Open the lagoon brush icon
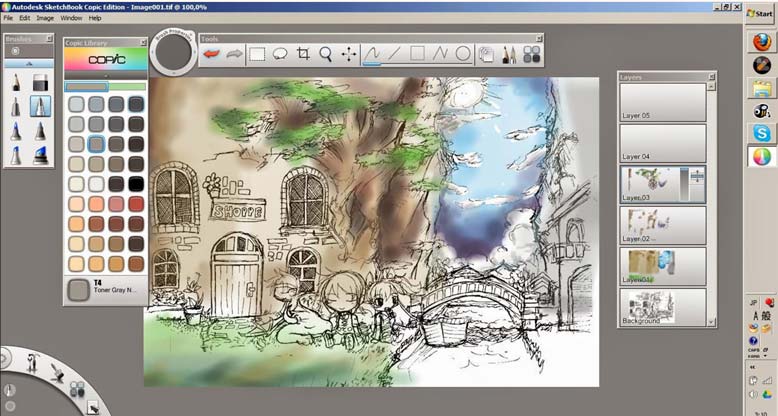The image size is (778, 416). click(x=57, y=372)
